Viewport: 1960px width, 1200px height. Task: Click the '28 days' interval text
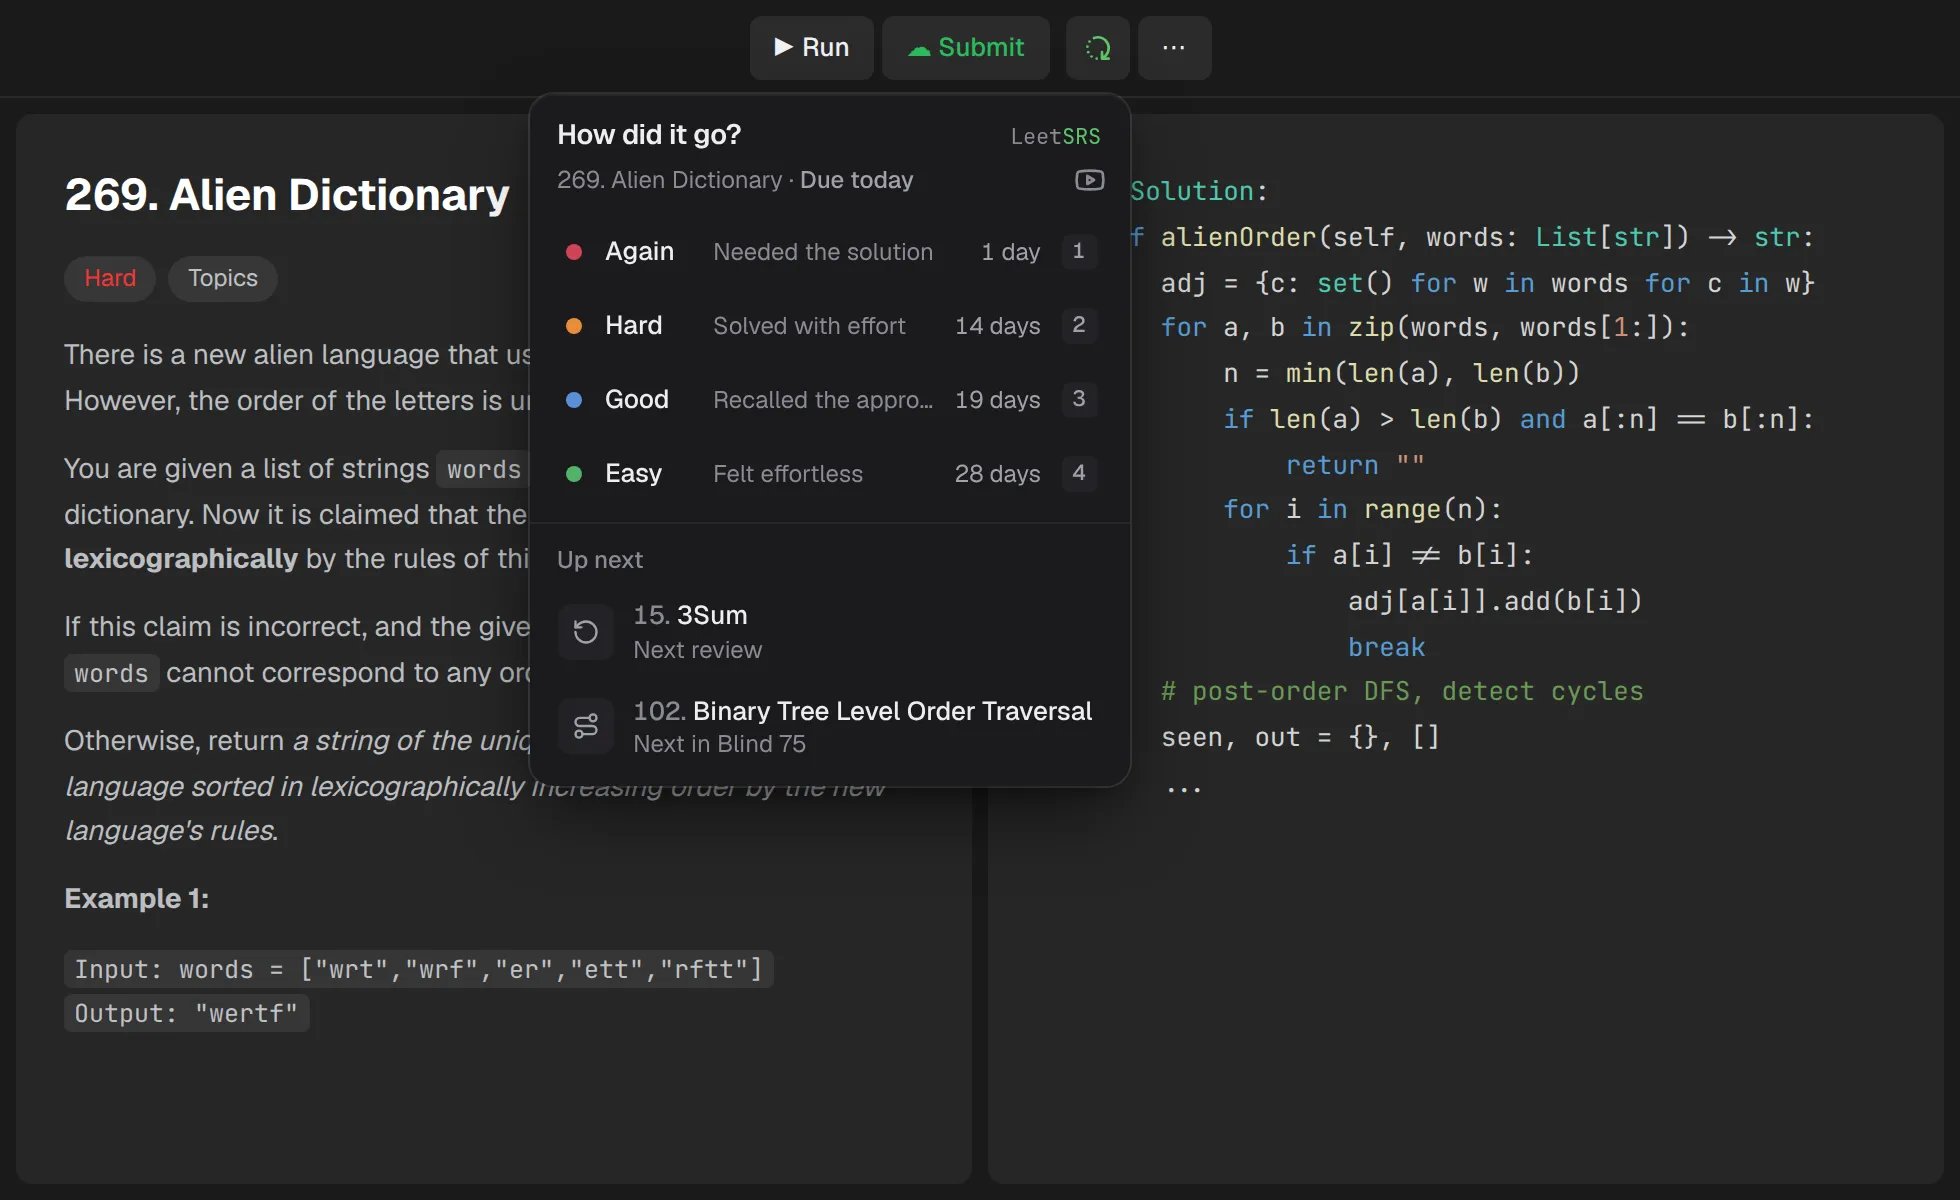[997, 474]
